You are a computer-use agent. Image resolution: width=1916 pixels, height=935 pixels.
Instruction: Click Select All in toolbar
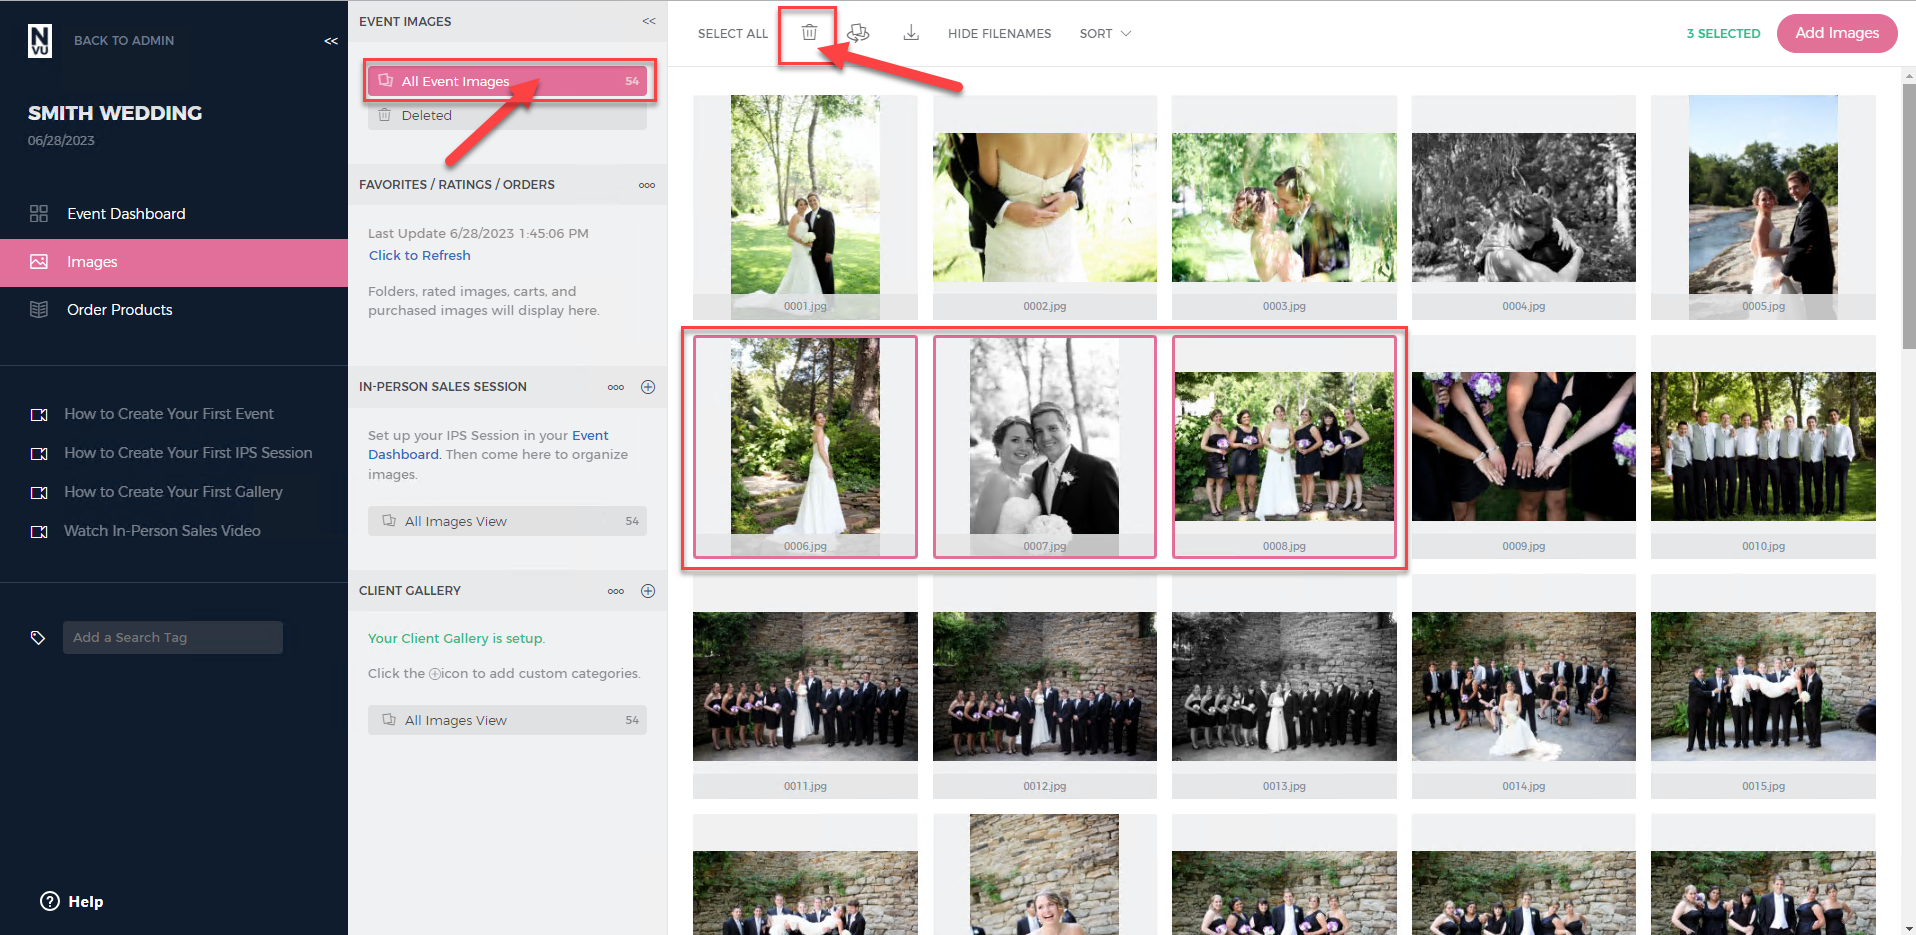click(x=733, y=33)
